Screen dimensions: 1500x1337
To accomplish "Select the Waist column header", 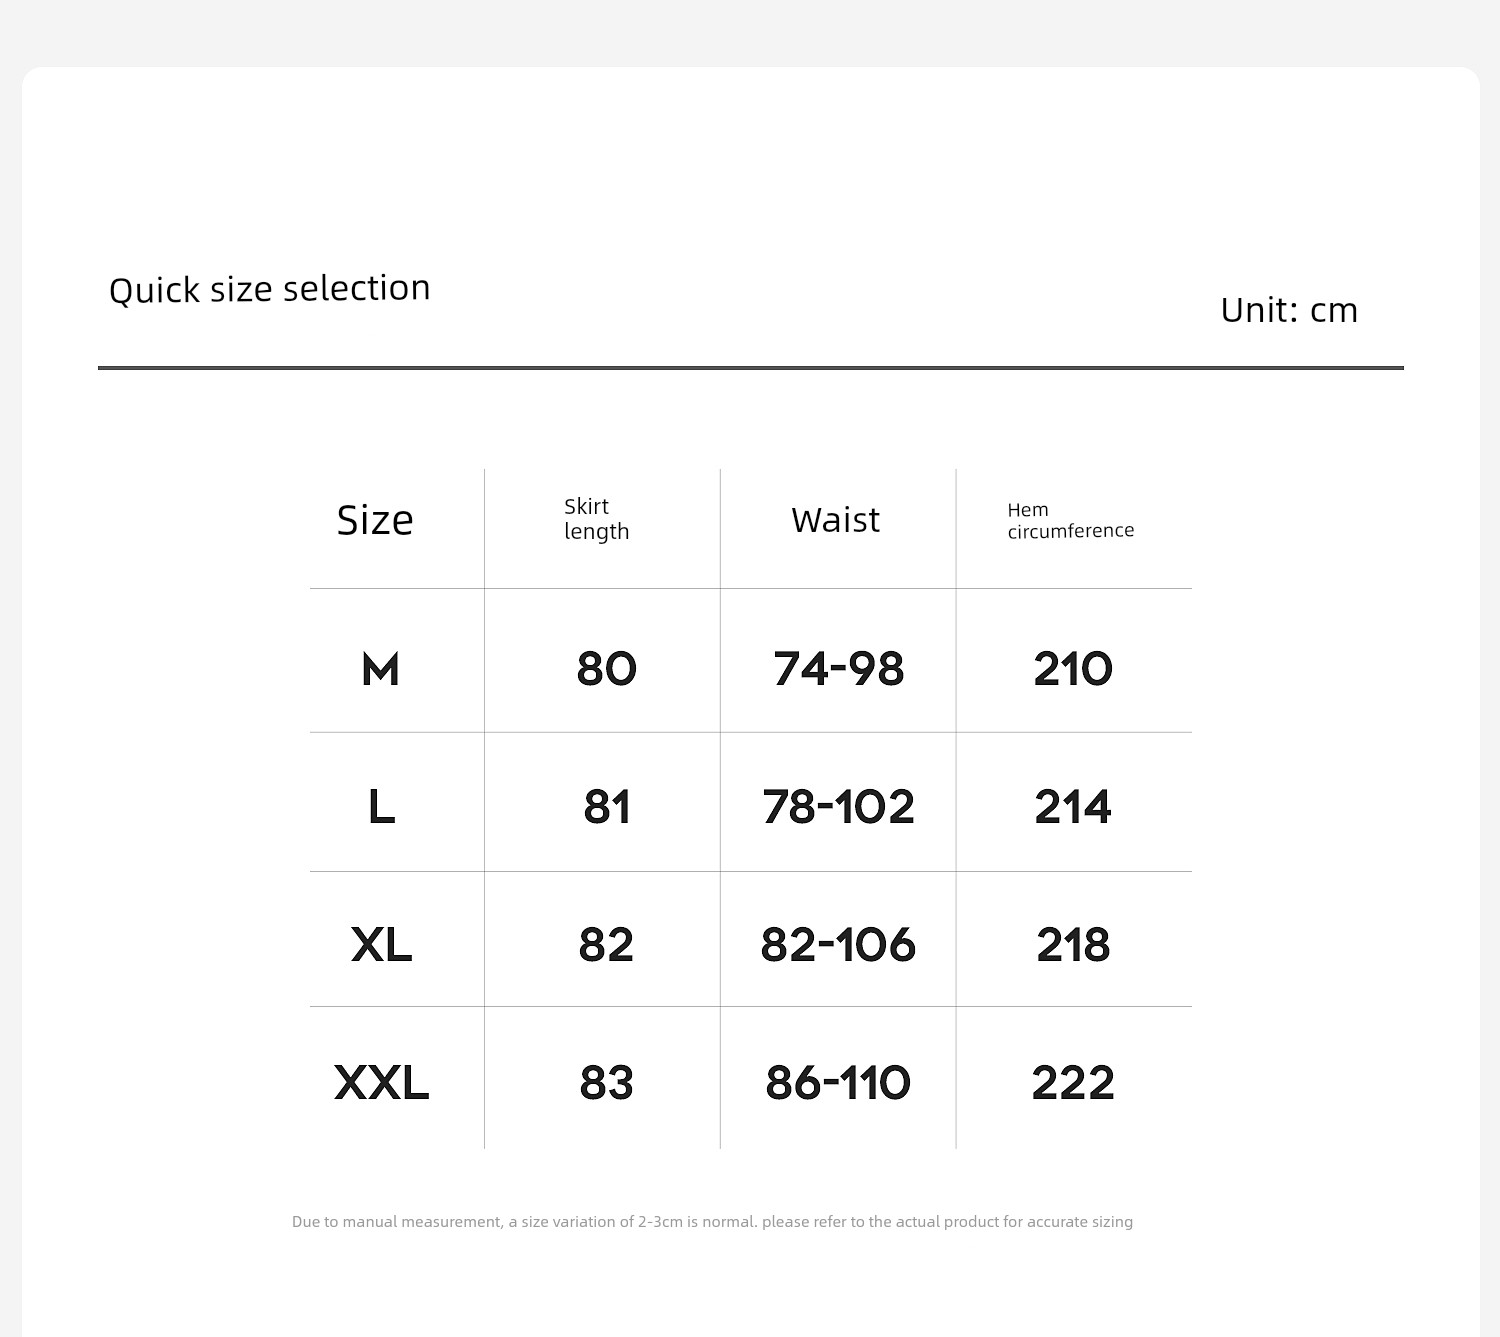I will (836, 520).
